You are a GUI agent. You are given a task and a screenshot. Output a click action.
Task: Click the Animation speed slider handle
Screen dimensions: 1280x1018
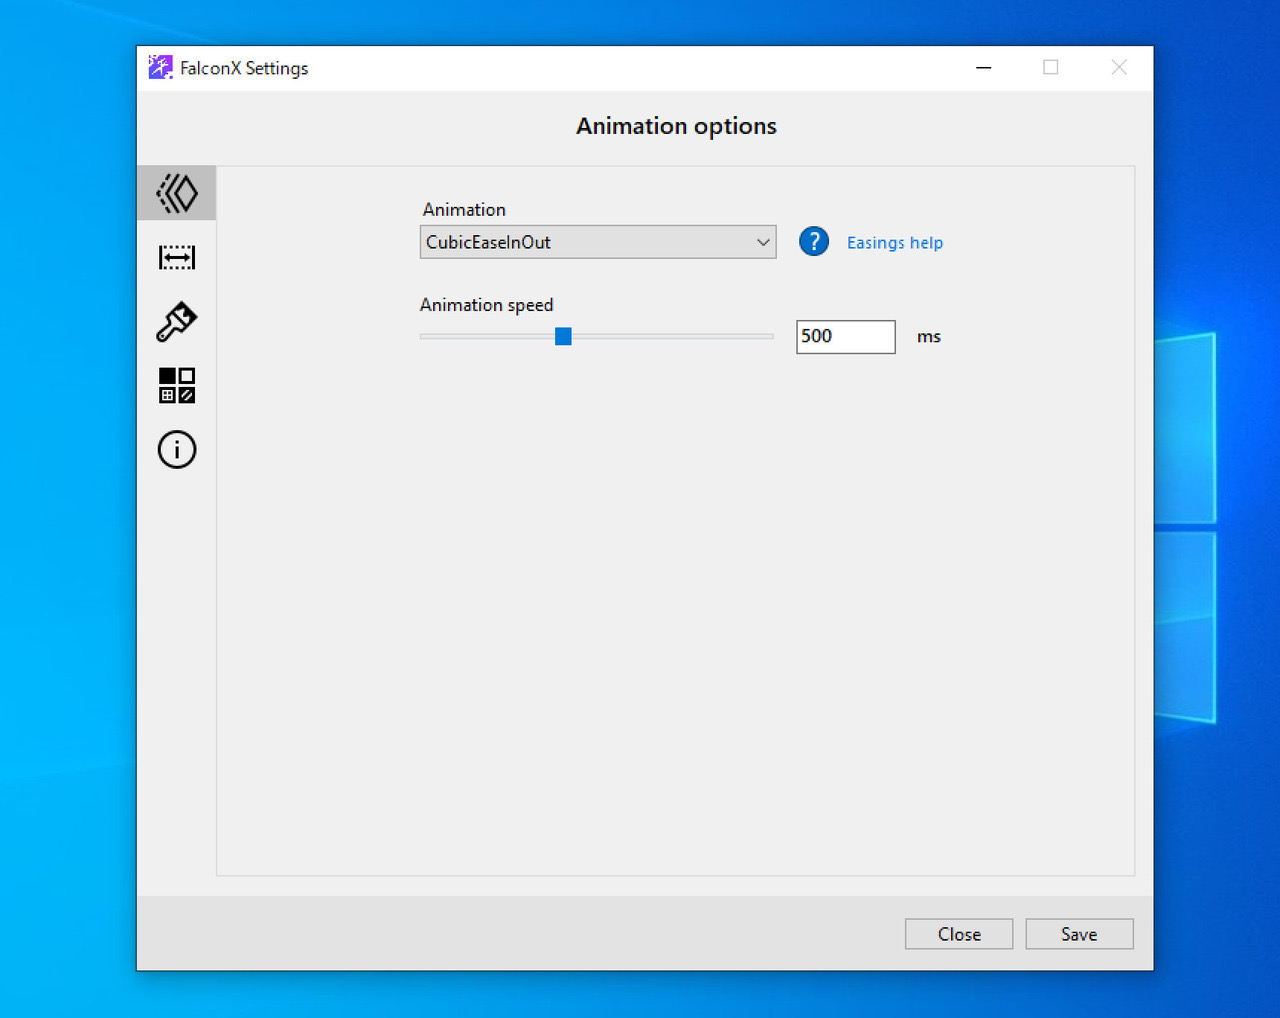point(563,337)
